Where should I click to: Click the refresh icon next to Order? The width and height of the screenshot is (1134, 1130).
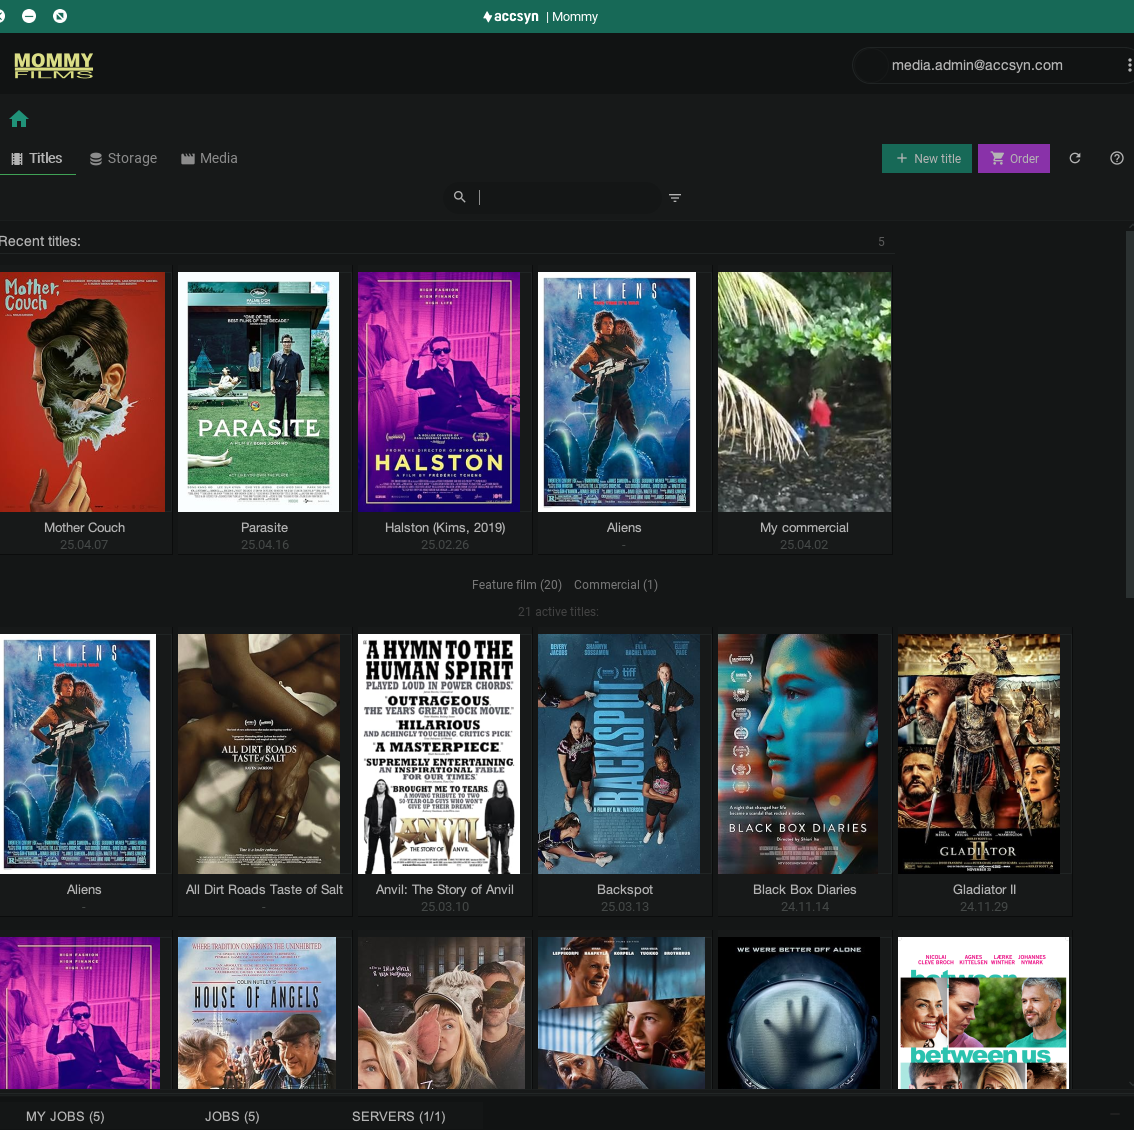click(1075, 158)
